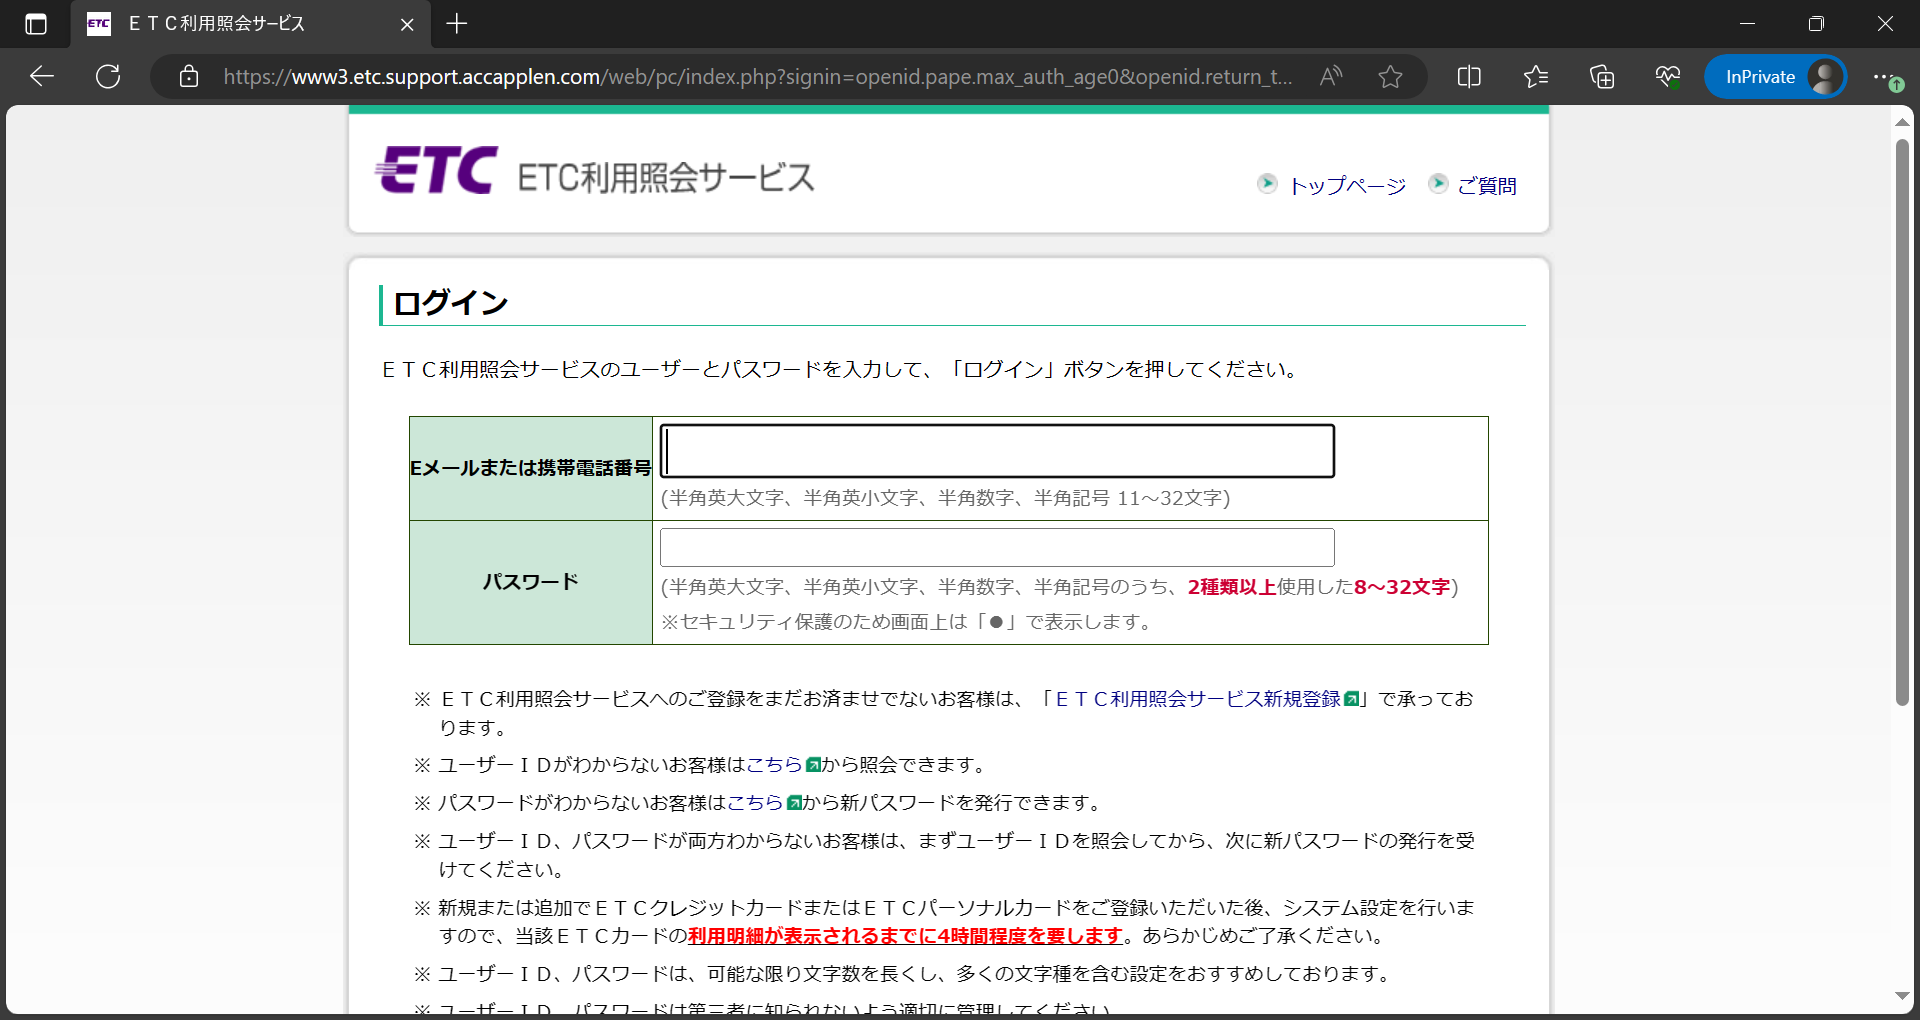This screenshot has height=1020, width=1920.
Task: Click the ログイン heading text
Action: coord(451,303)
